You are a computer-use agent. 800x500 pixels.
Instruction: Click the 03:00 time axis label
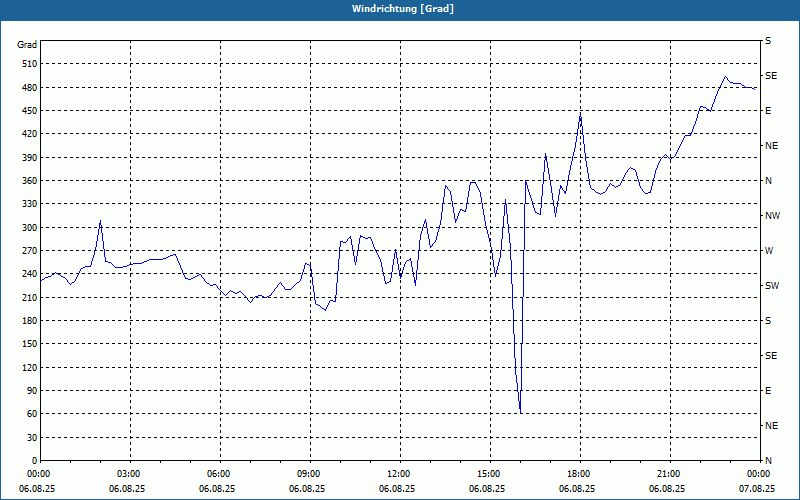(x=131, y=474)
